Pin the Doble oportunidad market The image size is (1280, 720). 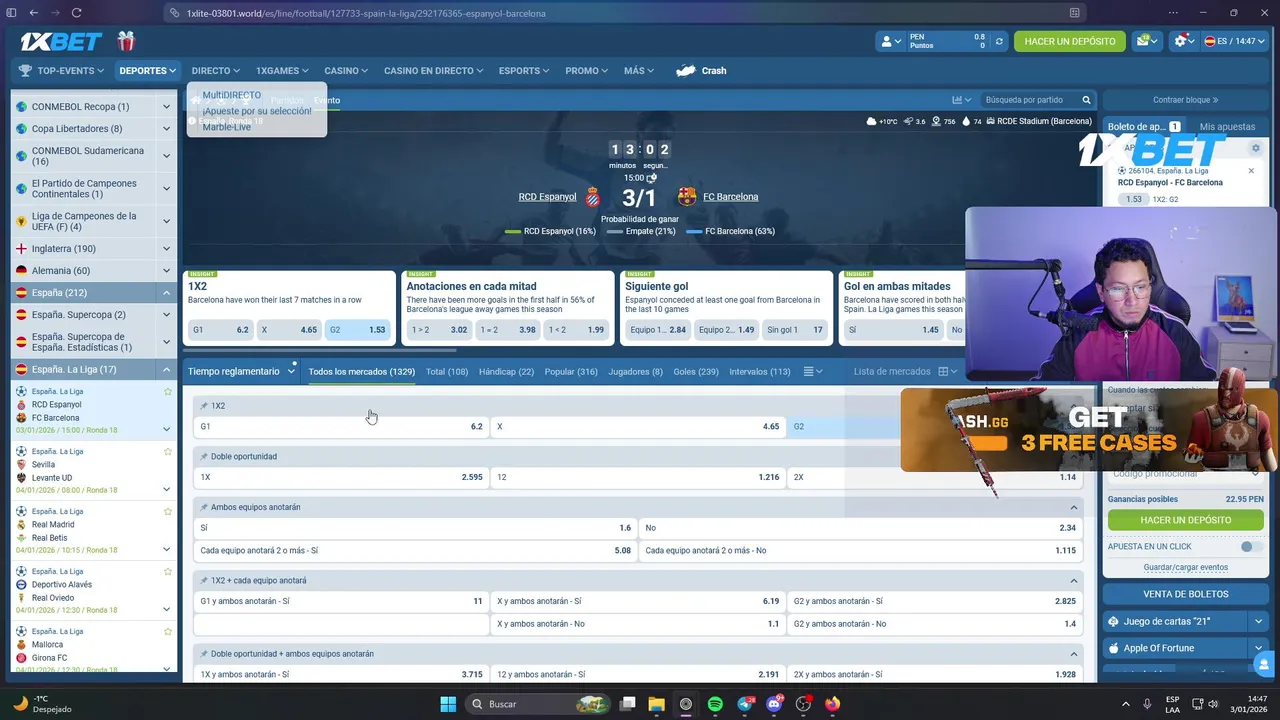[204, 457]
